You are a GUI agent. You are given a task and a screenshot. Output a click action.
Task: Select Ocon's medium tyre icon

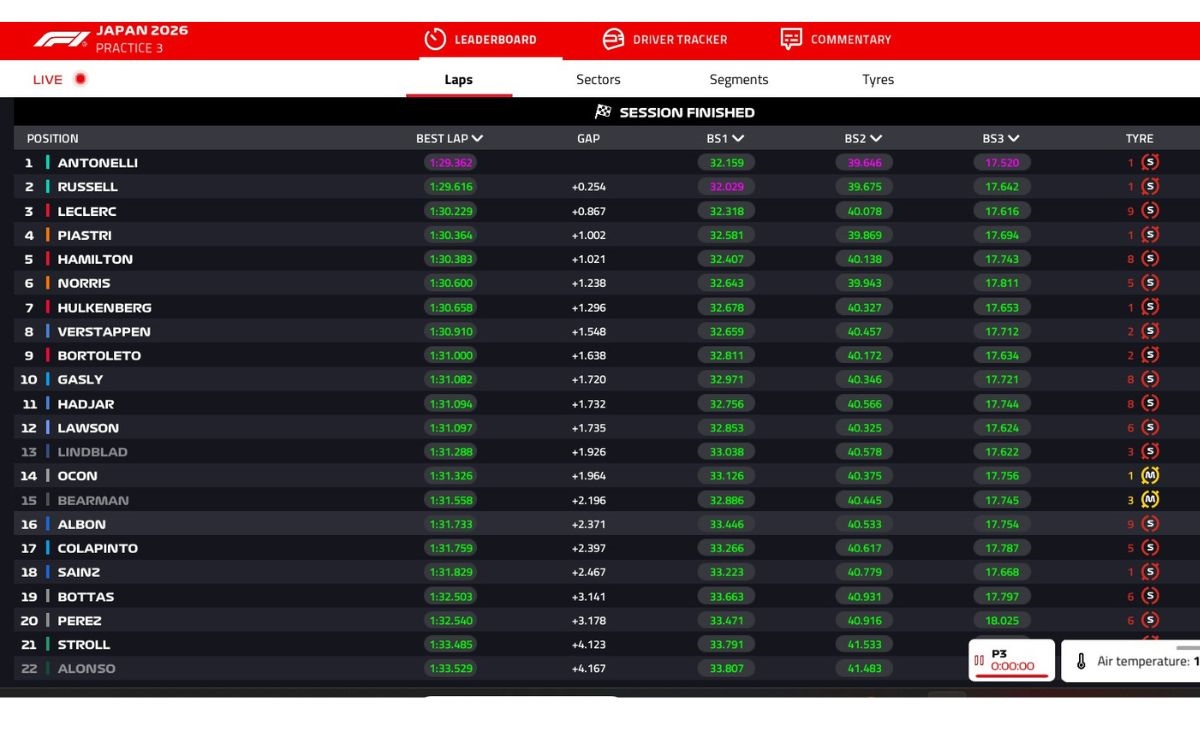1148,476
